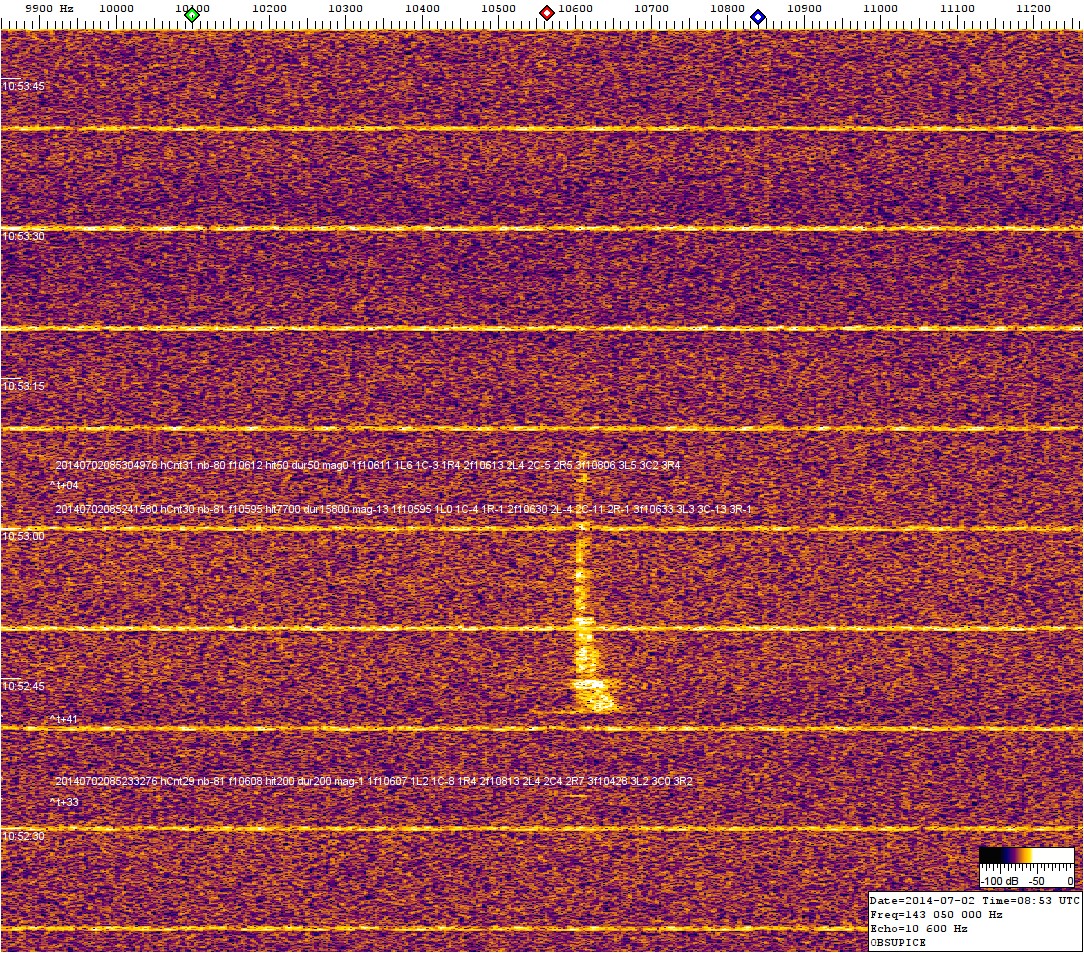This screenshot has width=1084, height=953.
Task: Select the red diamond frequency marker
Action: point(547,14)
